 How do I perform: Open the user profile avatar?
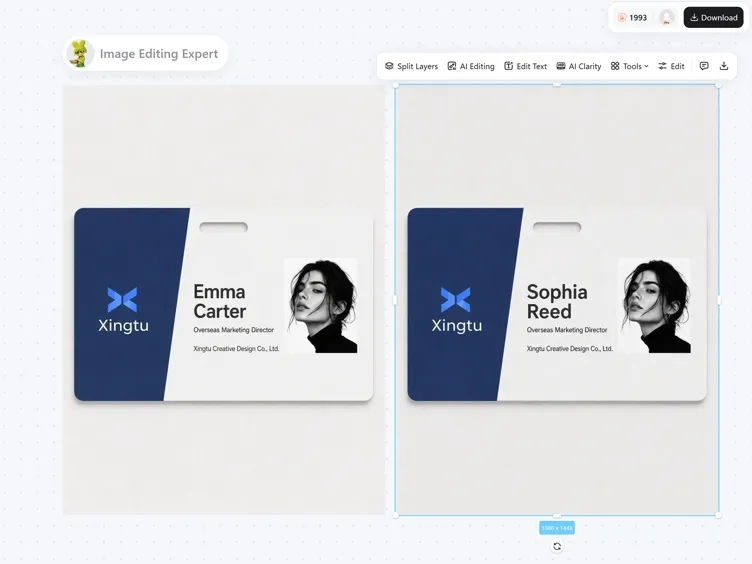click(667, 18)
